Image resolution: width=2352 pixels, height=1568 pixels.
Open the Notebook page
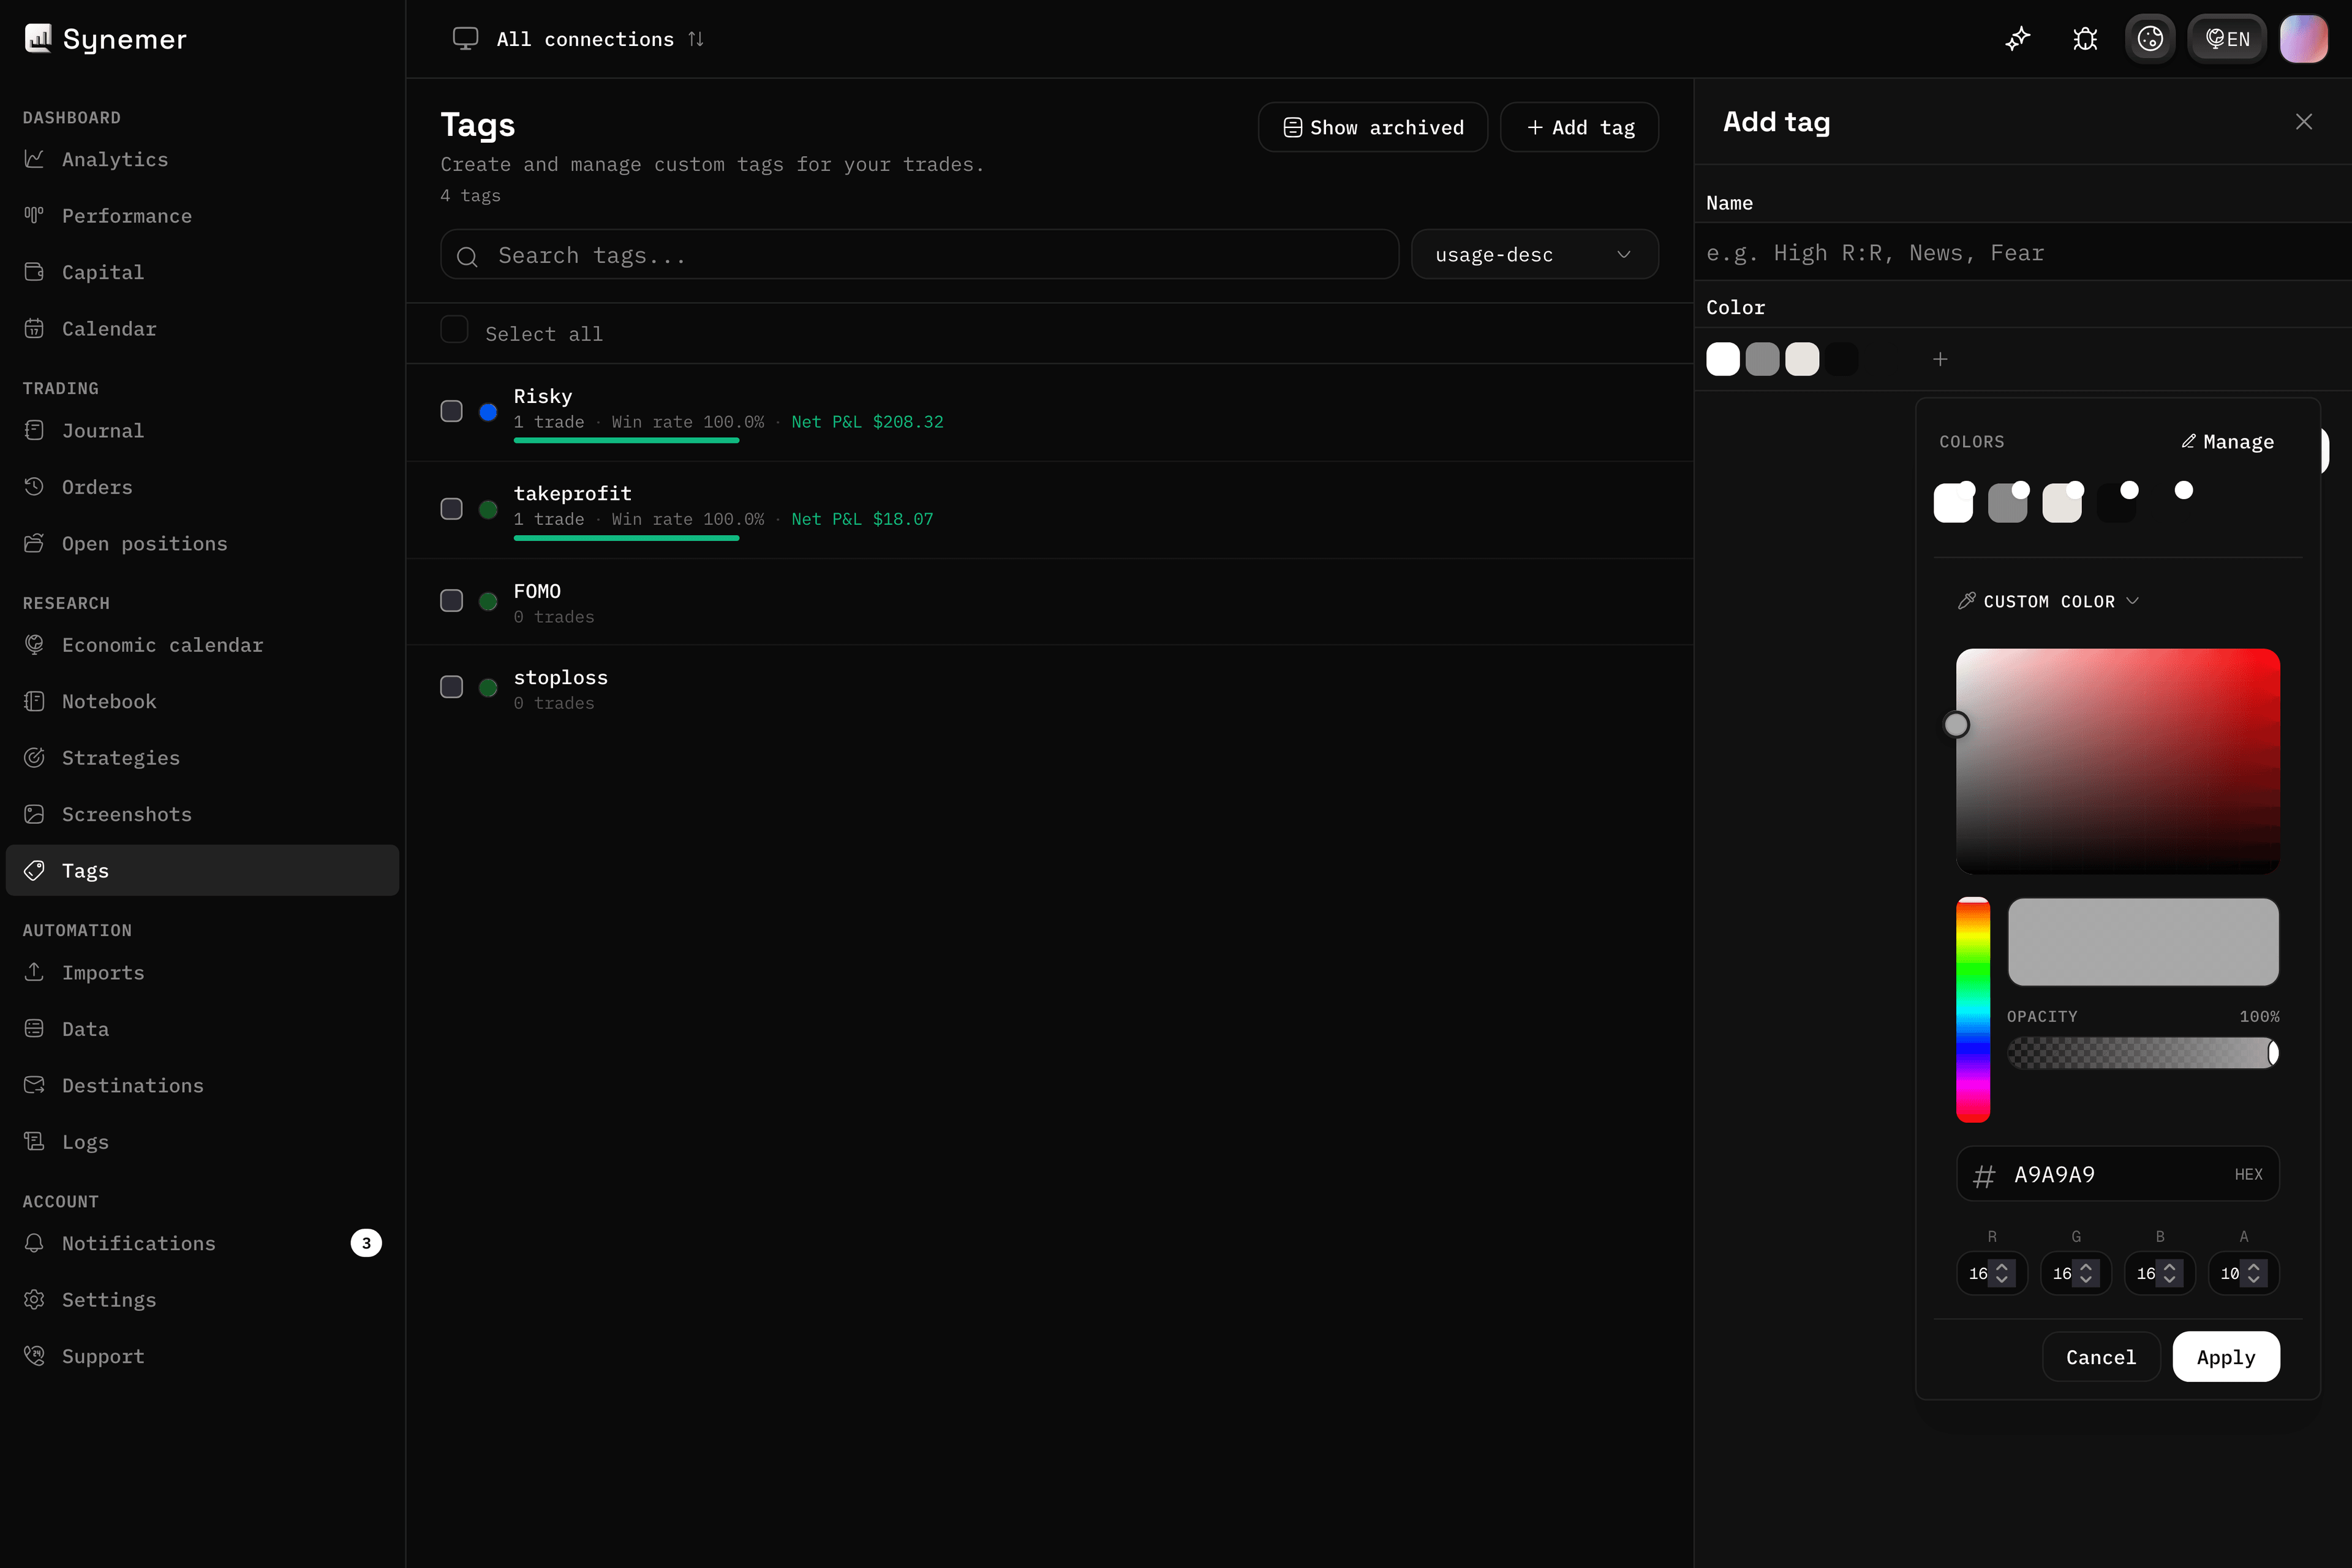point(202,701)
